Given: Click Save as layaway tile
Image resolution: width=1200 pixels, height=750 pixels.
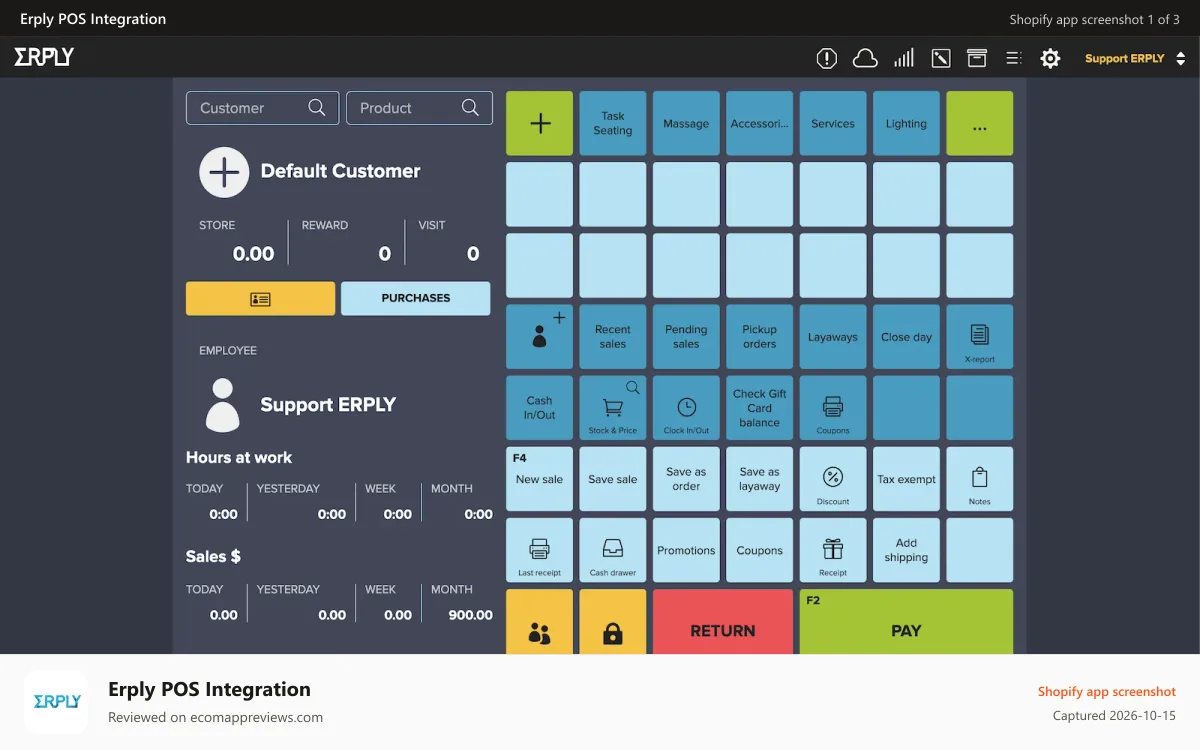Looking at the screenshot, I should pyautogui.click(x=760, y=479).
